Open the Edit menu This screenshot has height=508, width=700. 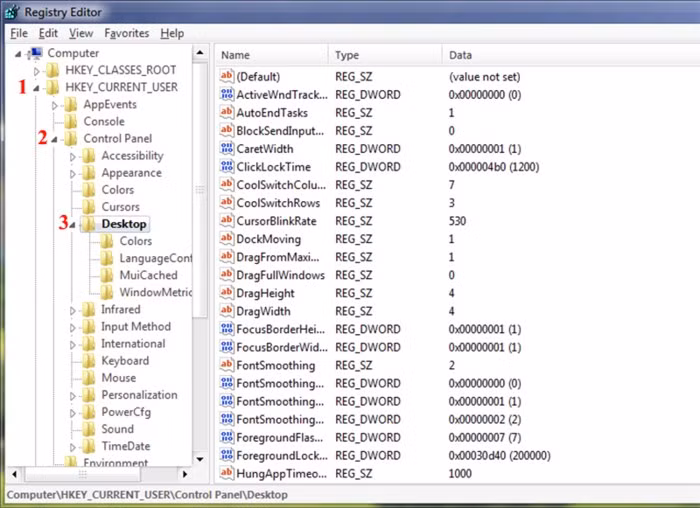(49, 33)
